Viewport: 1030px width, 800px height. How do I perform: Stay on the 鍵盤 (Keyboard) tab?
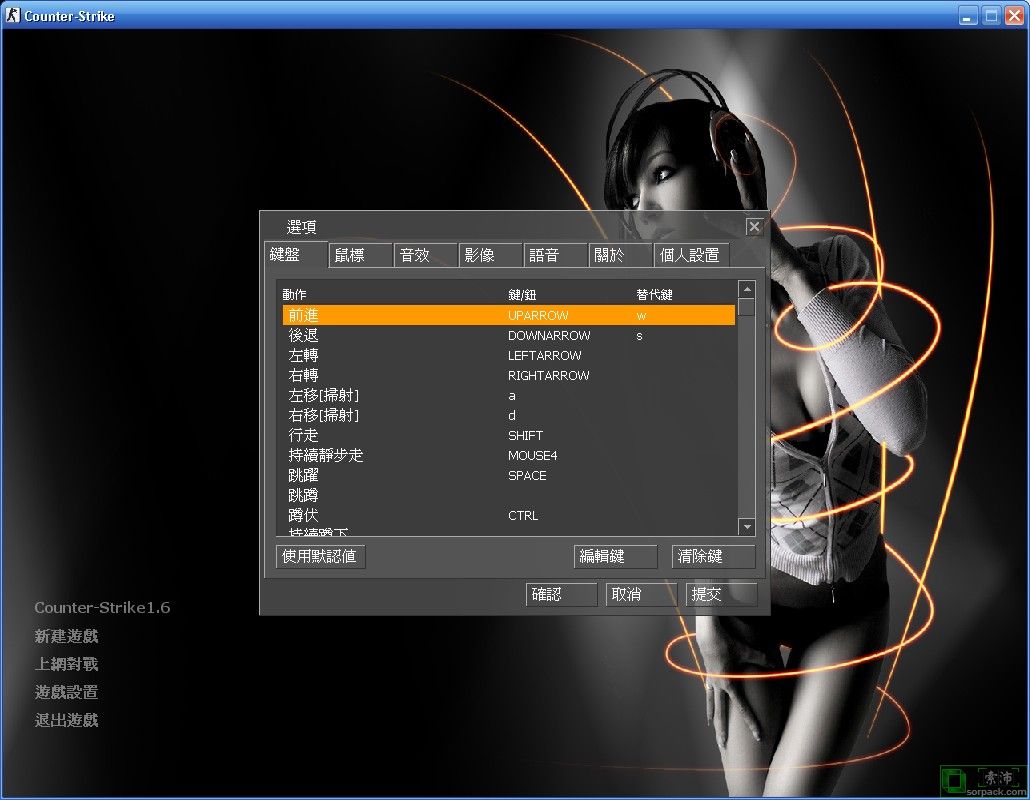294,255
